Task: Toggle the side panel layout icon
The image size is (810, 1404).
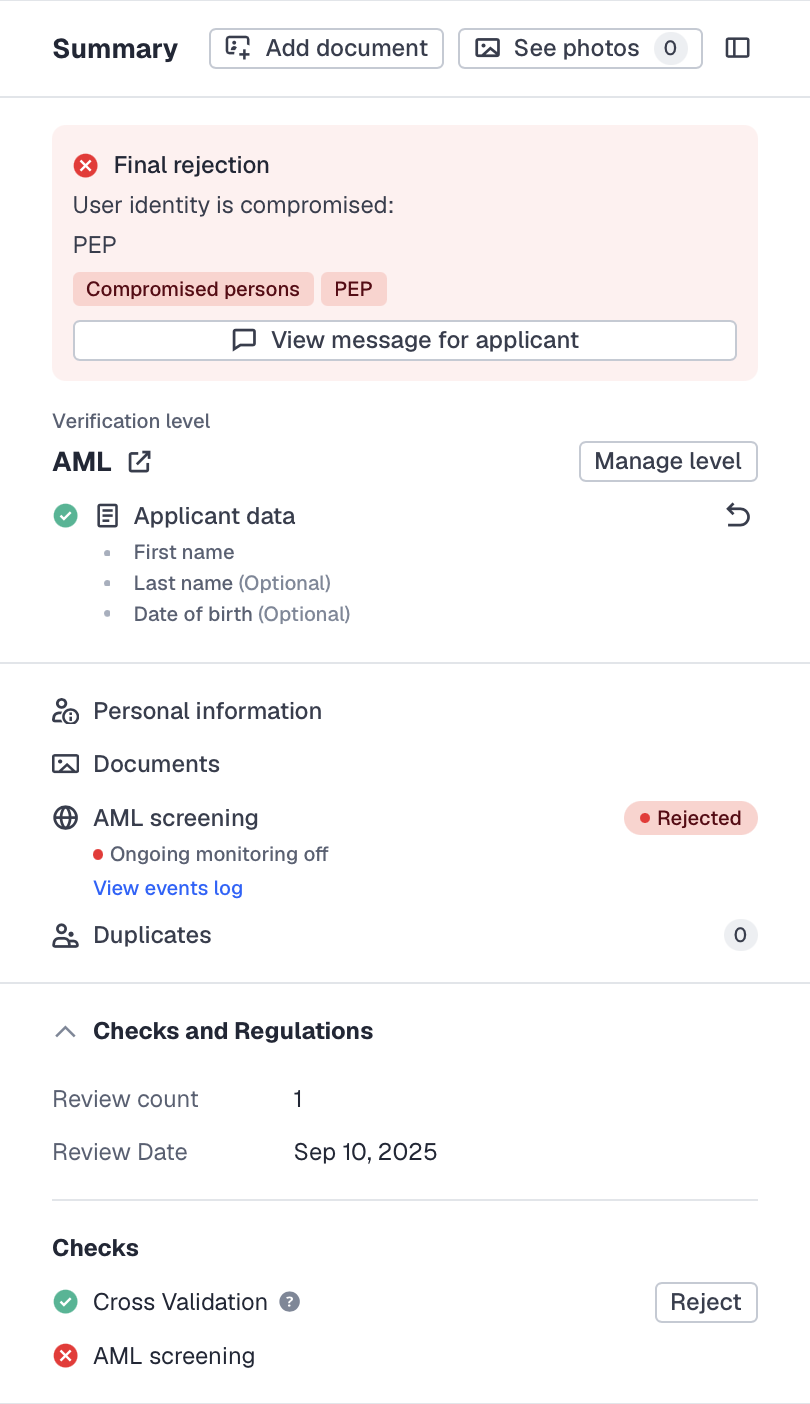Action: point(737,48)
